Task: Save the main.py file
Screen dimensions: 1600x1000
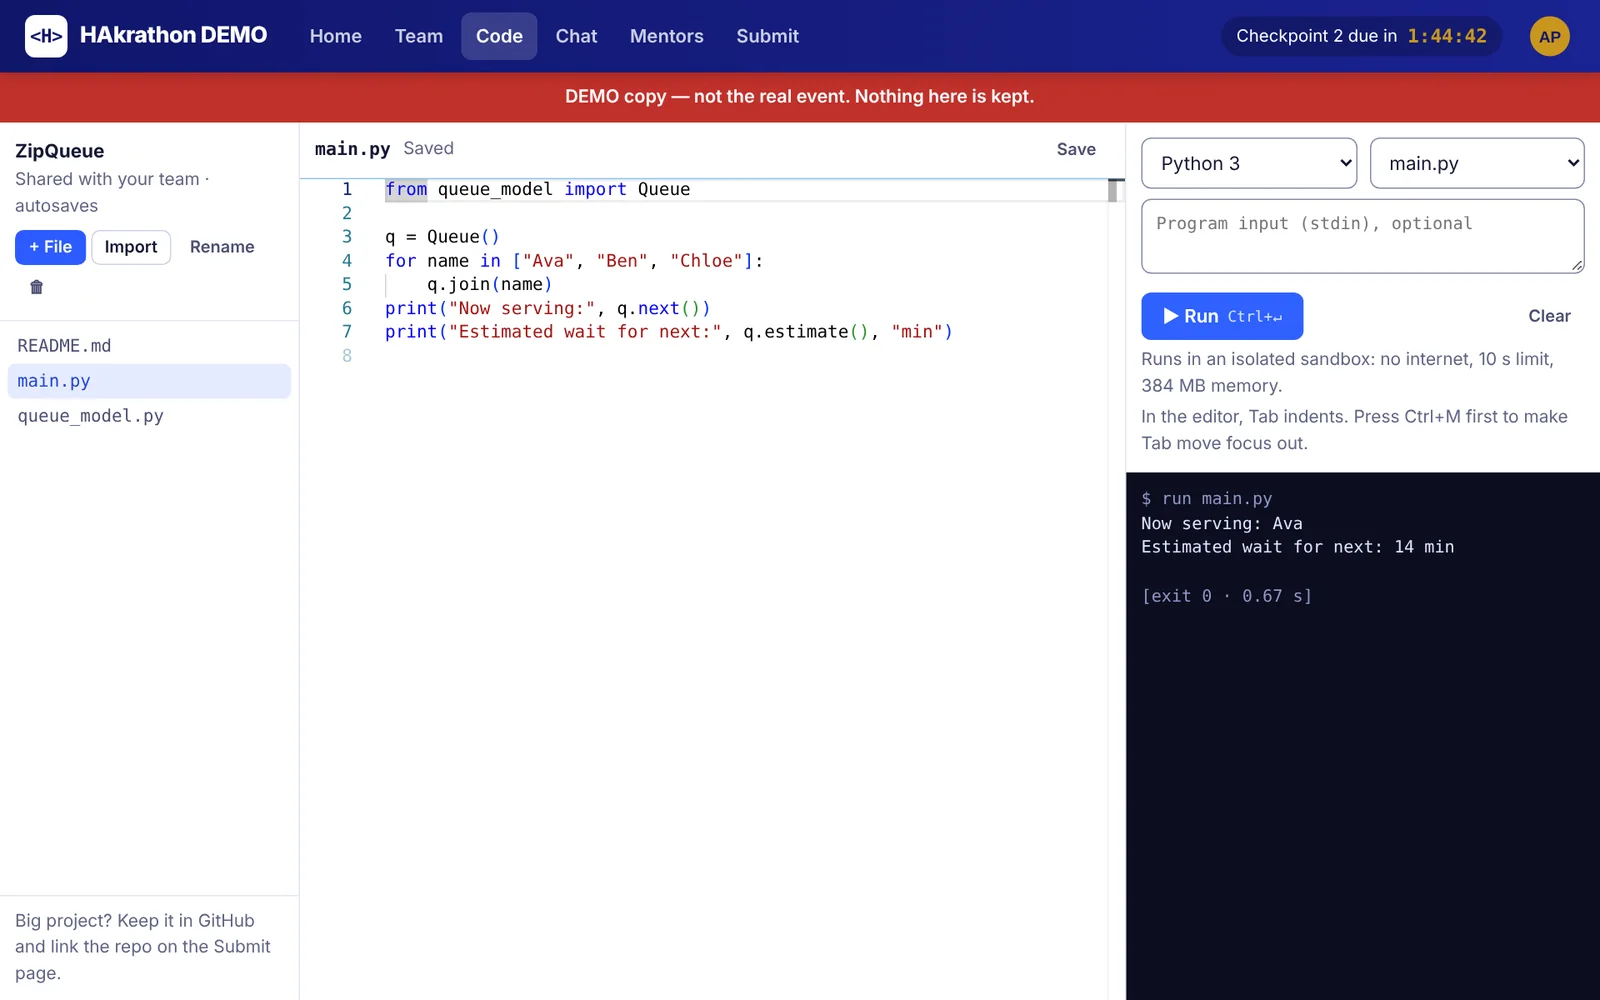Action: (x=1076, y=149)
